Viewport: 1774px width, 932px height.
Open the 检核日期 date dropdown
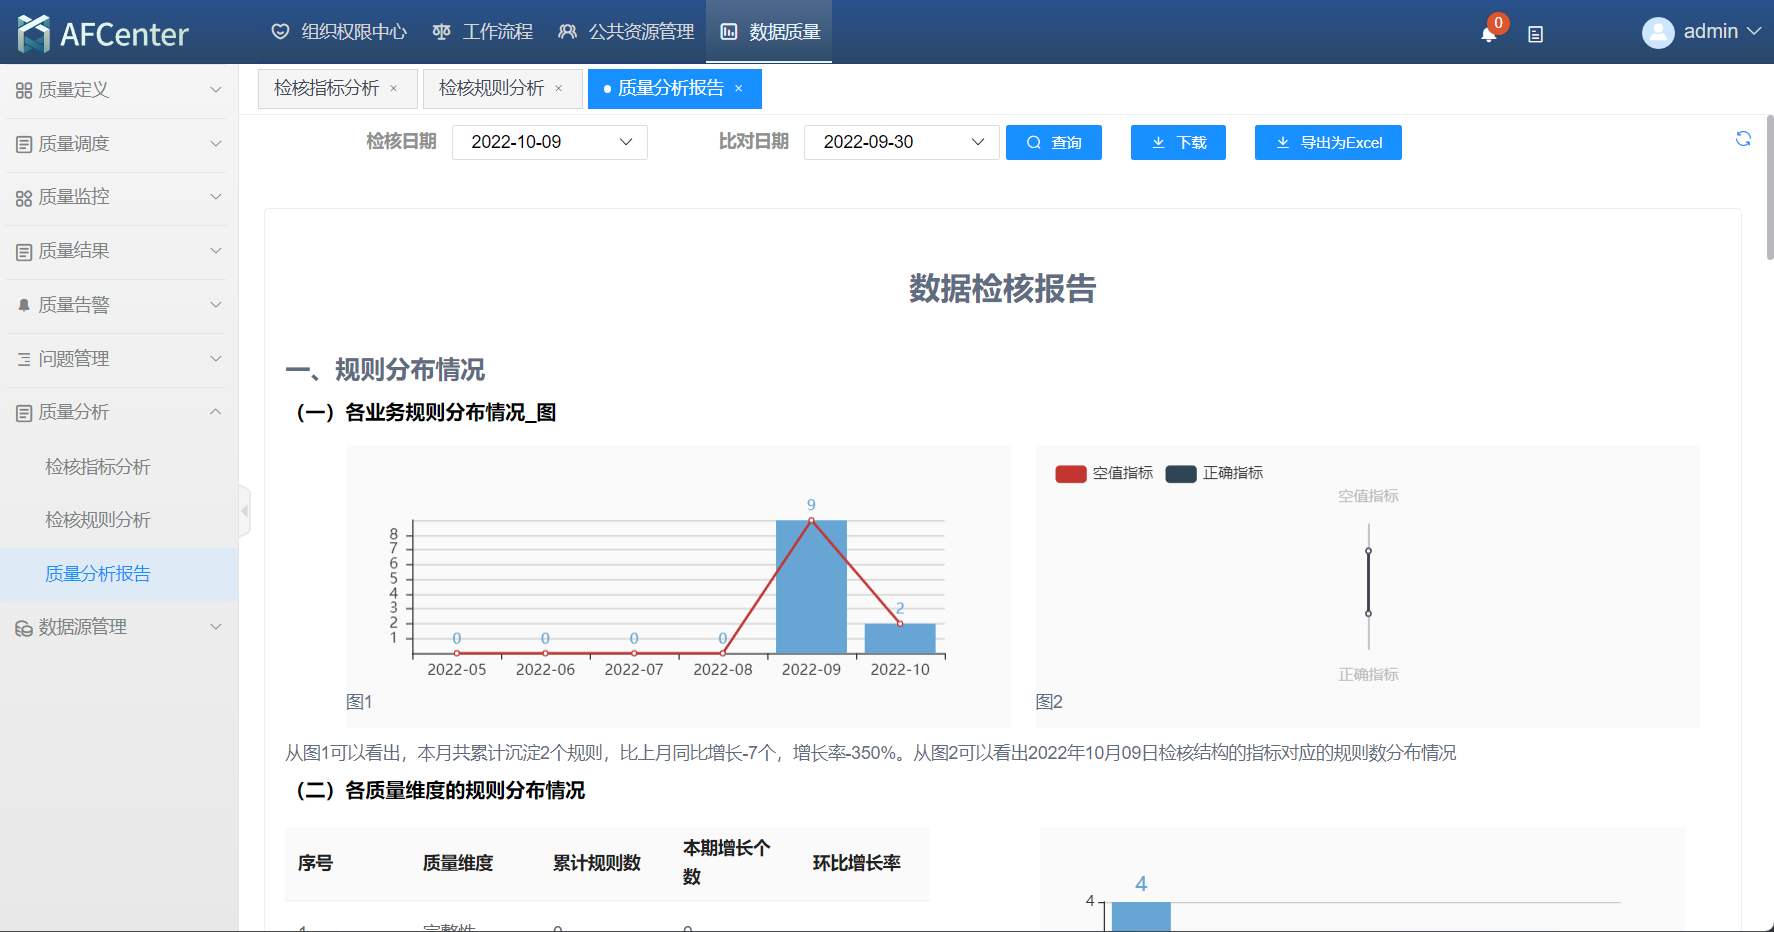[549, 142]
